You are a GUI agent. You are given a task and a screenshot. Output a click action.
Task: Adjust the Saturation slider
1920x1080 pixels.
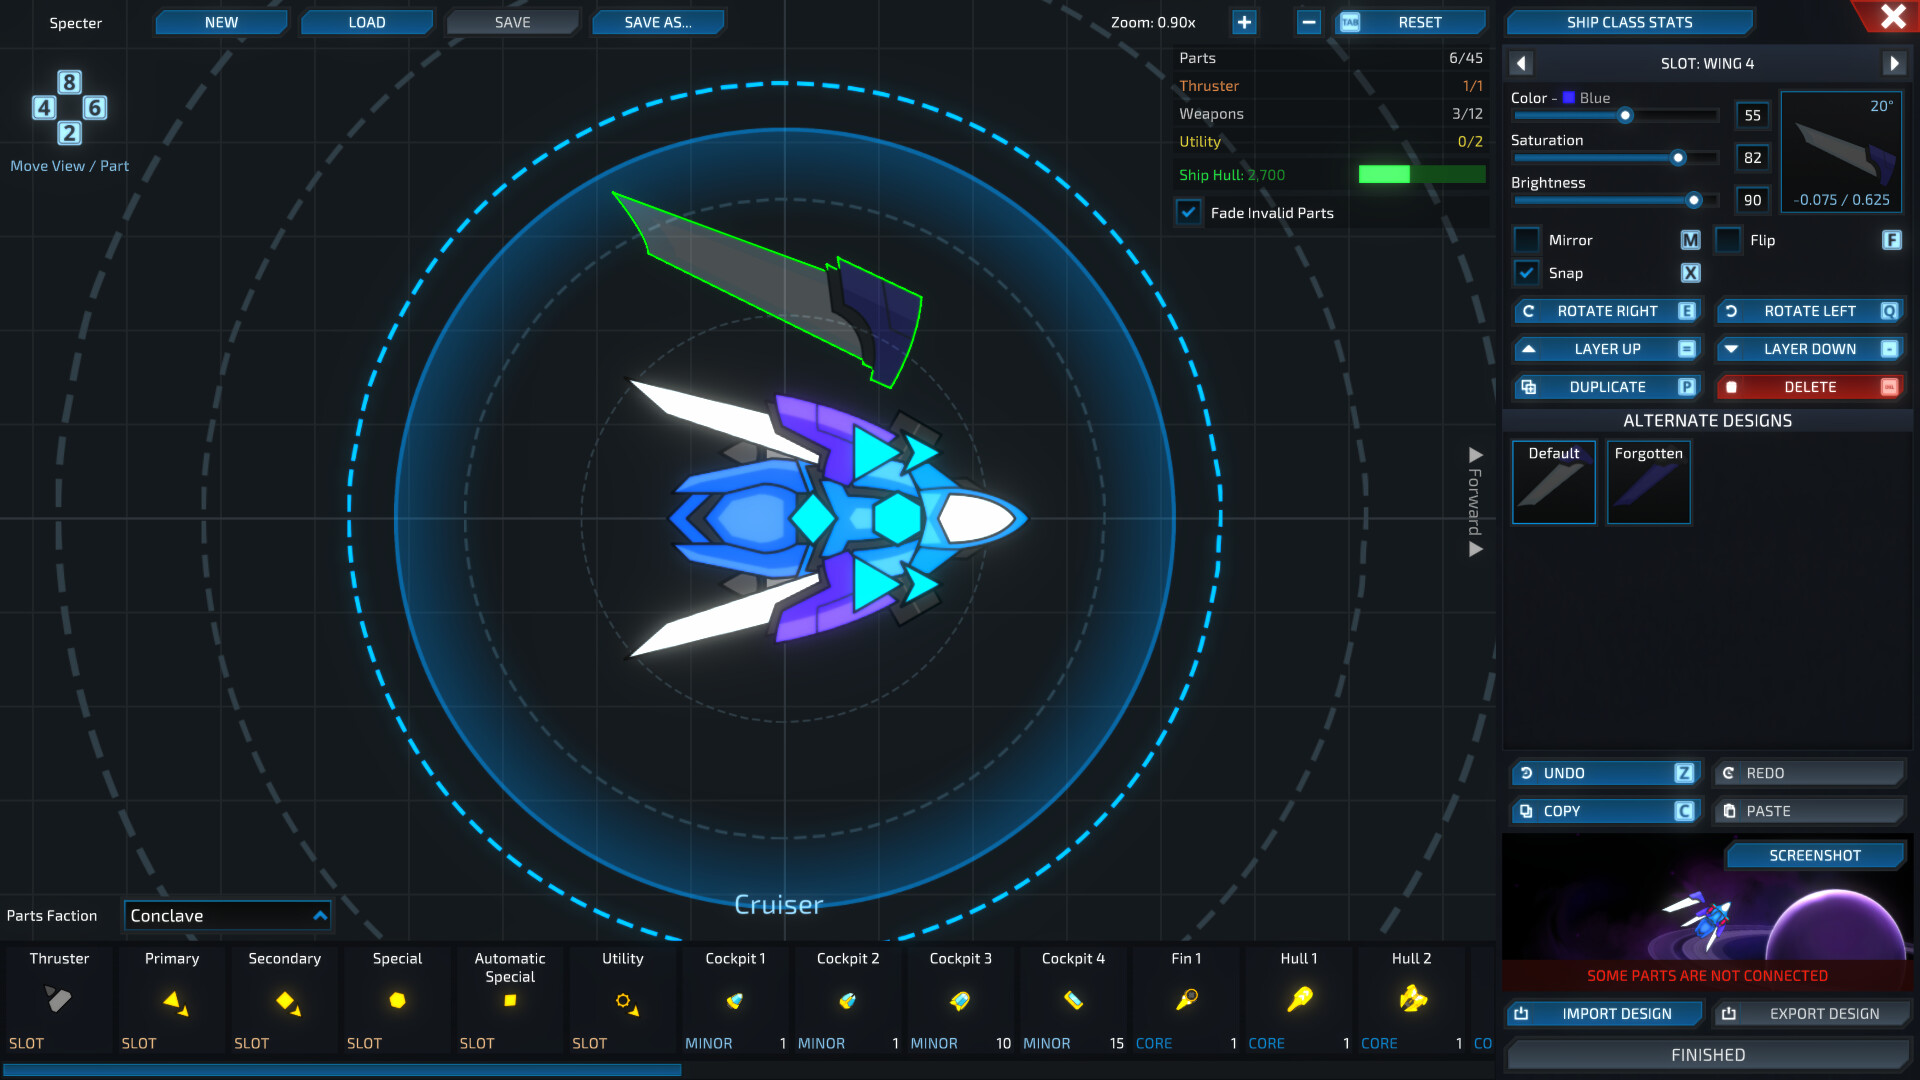tap(1678, 158)
